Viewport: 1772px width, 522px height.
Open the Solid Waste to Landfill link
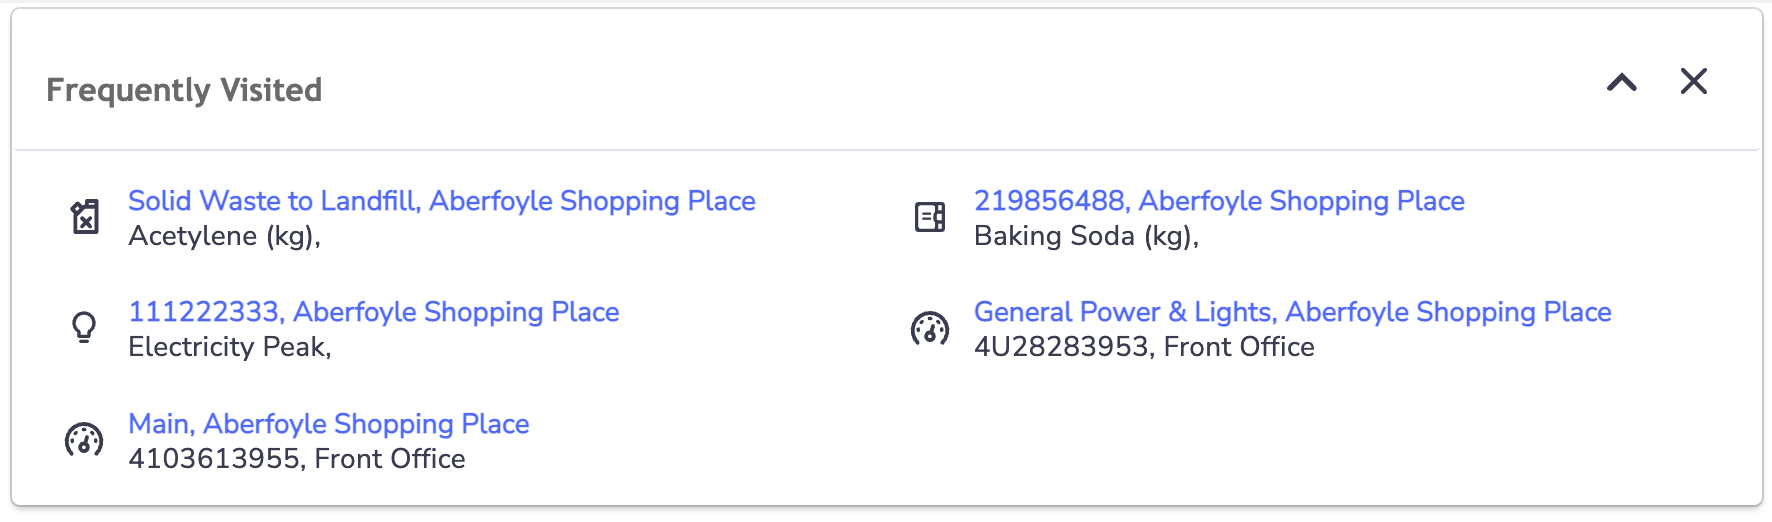coord(442,201)
